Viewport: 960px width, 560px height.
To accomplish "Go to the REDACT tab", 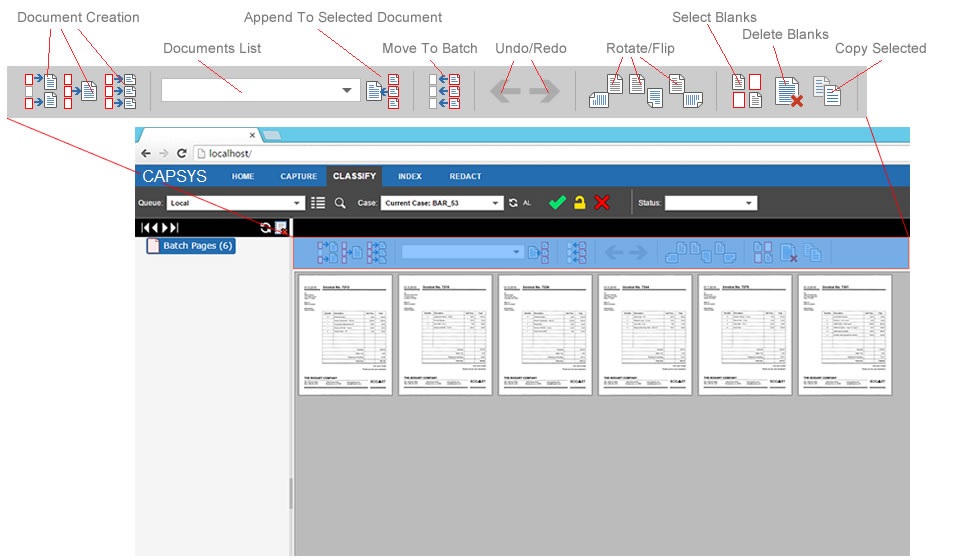I will [465, 177].
